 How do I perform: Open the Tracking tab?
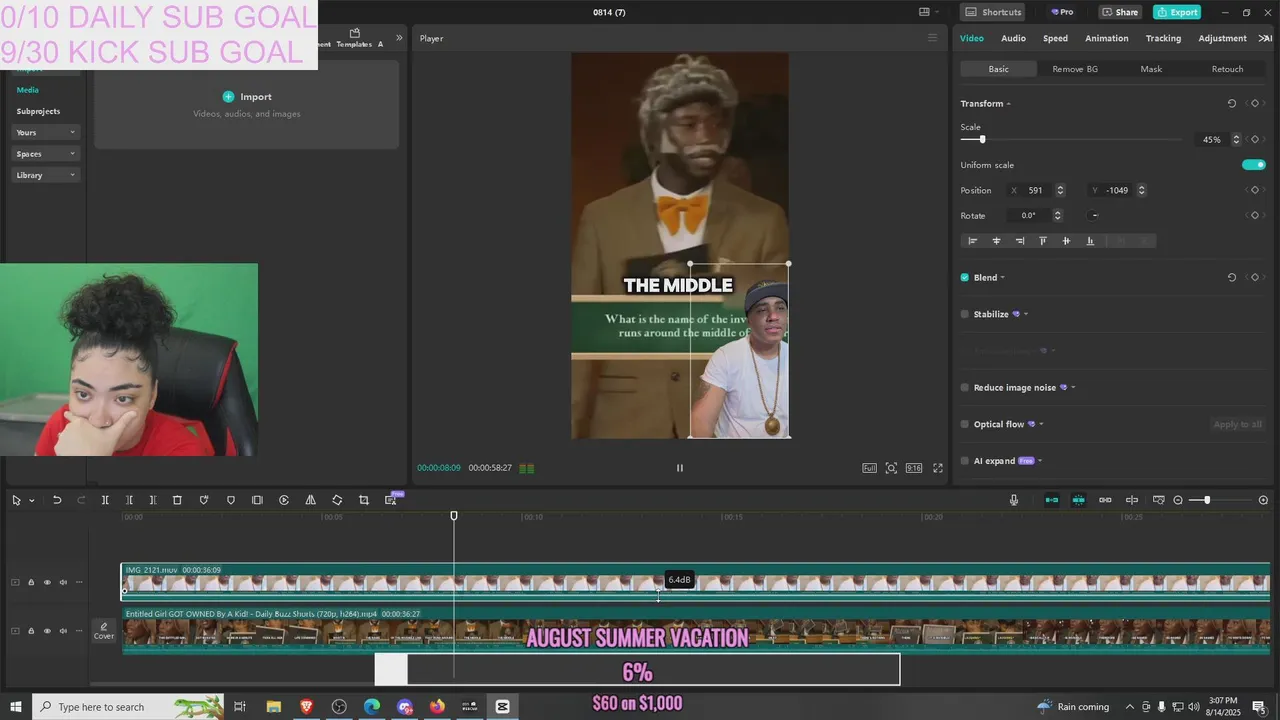pos(1163,38)
